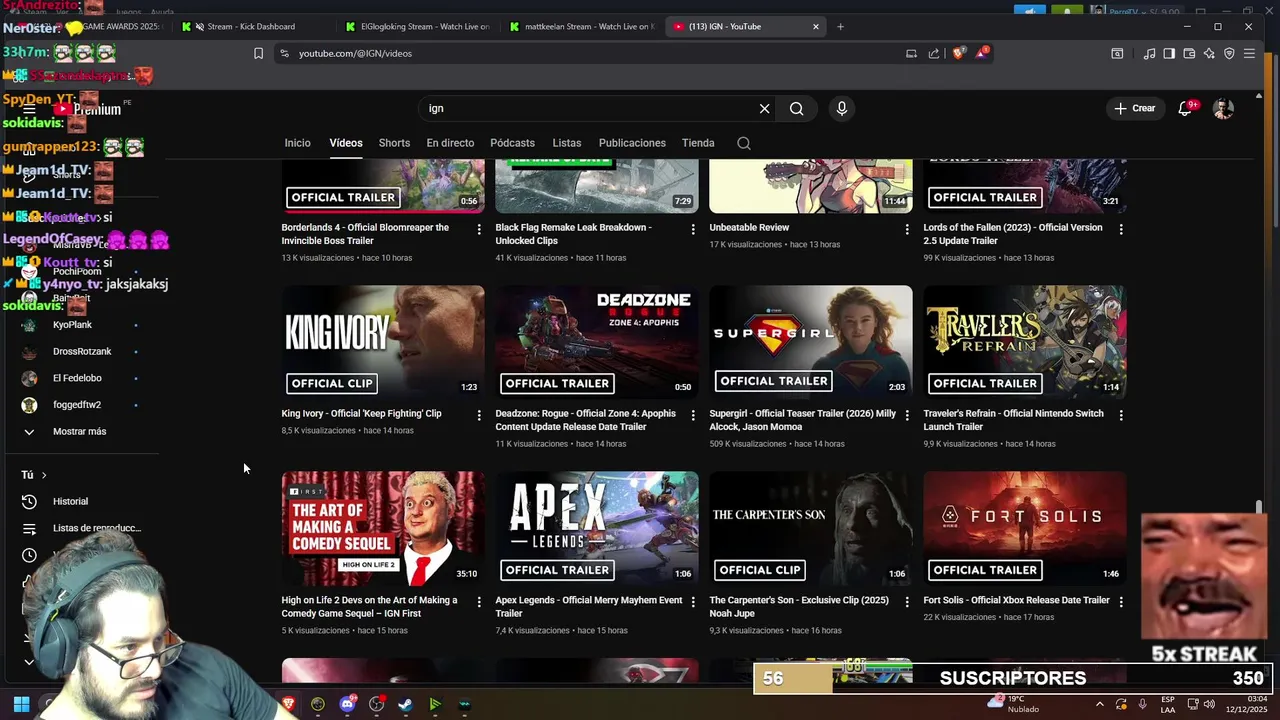The width and height of the screenshot is (1280, 720).
Task: Open the Brave hamburger main menu
Action: (x=1249, y=53)
